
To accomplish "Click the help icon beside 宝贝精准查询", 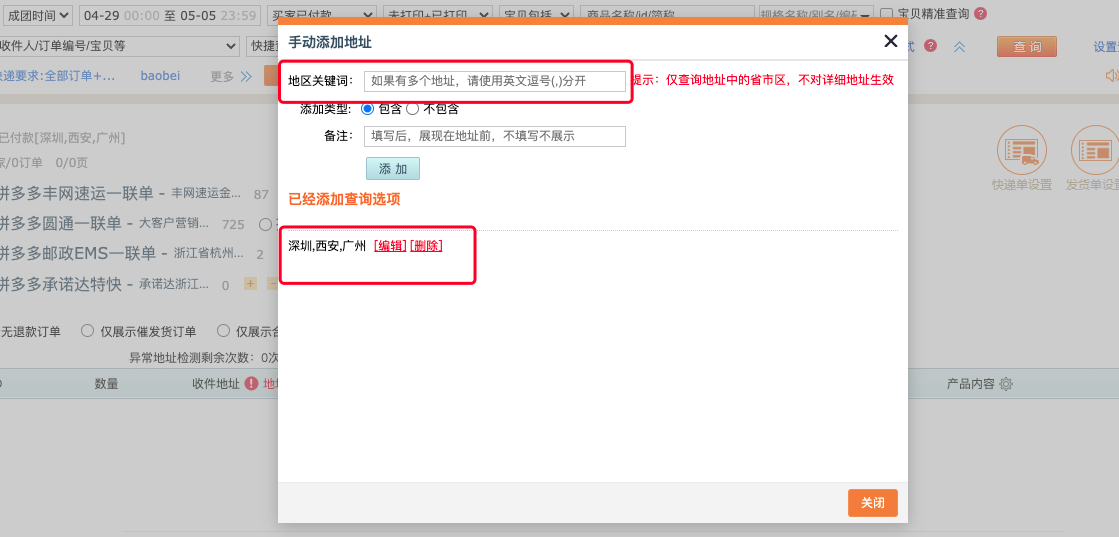I will coord(981,14).
